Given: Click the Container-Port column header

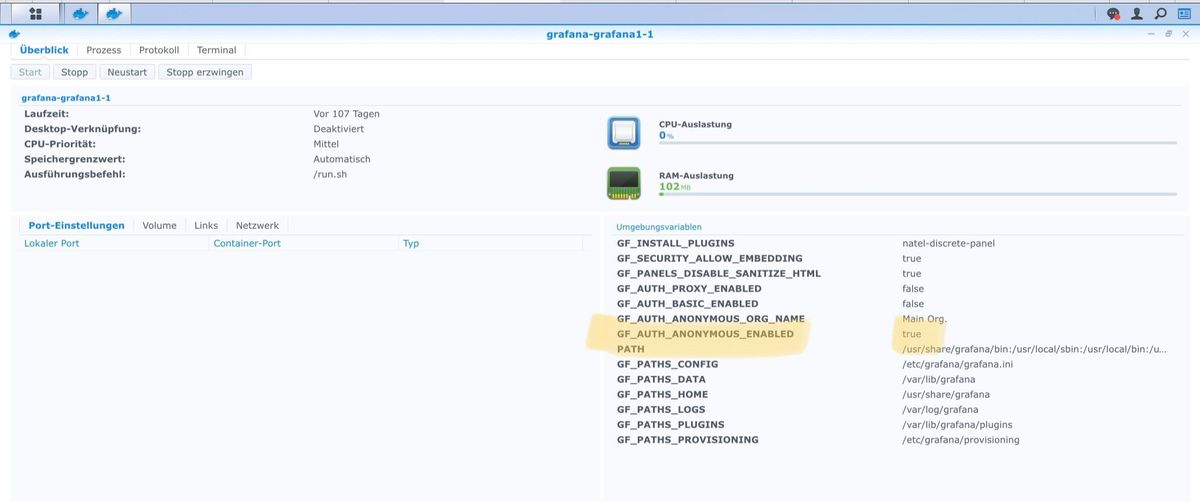Looking at the screenshot, I should click(x=305, y=243).
